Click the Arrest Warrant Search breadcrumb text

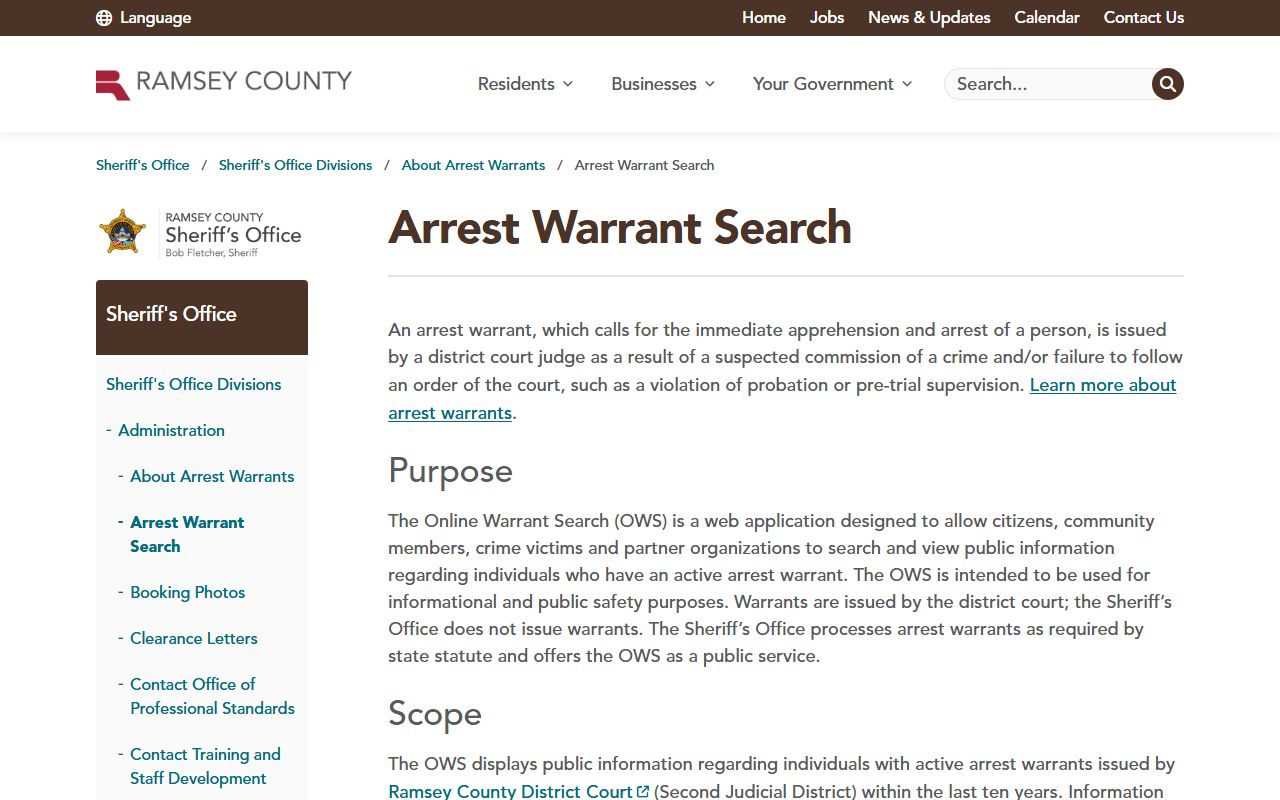pyautogui.click(x=644, y=165)
